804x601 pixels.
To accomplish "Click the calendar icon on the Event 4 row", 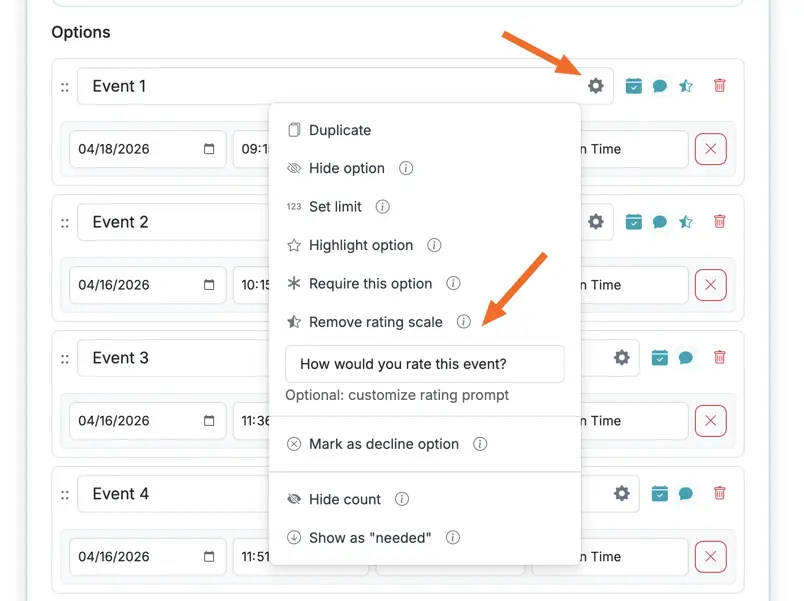I will point(659,493).
